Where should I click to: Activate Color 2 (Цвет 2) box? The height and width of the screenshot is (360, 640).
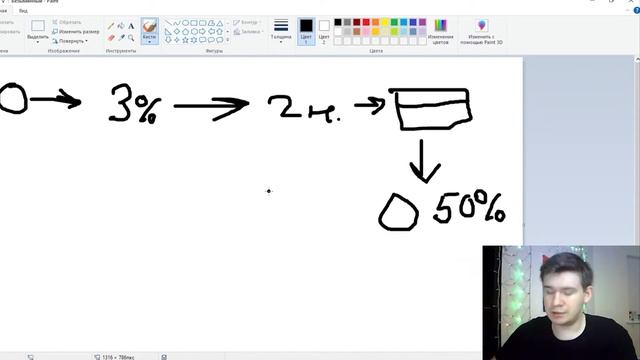[324, 31]
